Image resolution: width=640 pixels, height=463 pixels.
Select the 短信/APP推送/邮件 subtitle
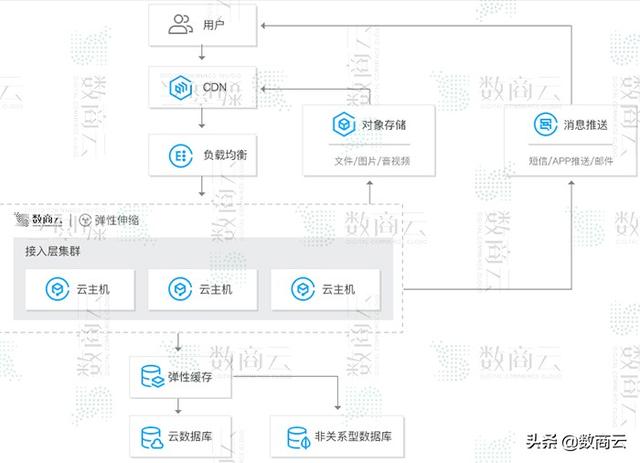(571, 161)
